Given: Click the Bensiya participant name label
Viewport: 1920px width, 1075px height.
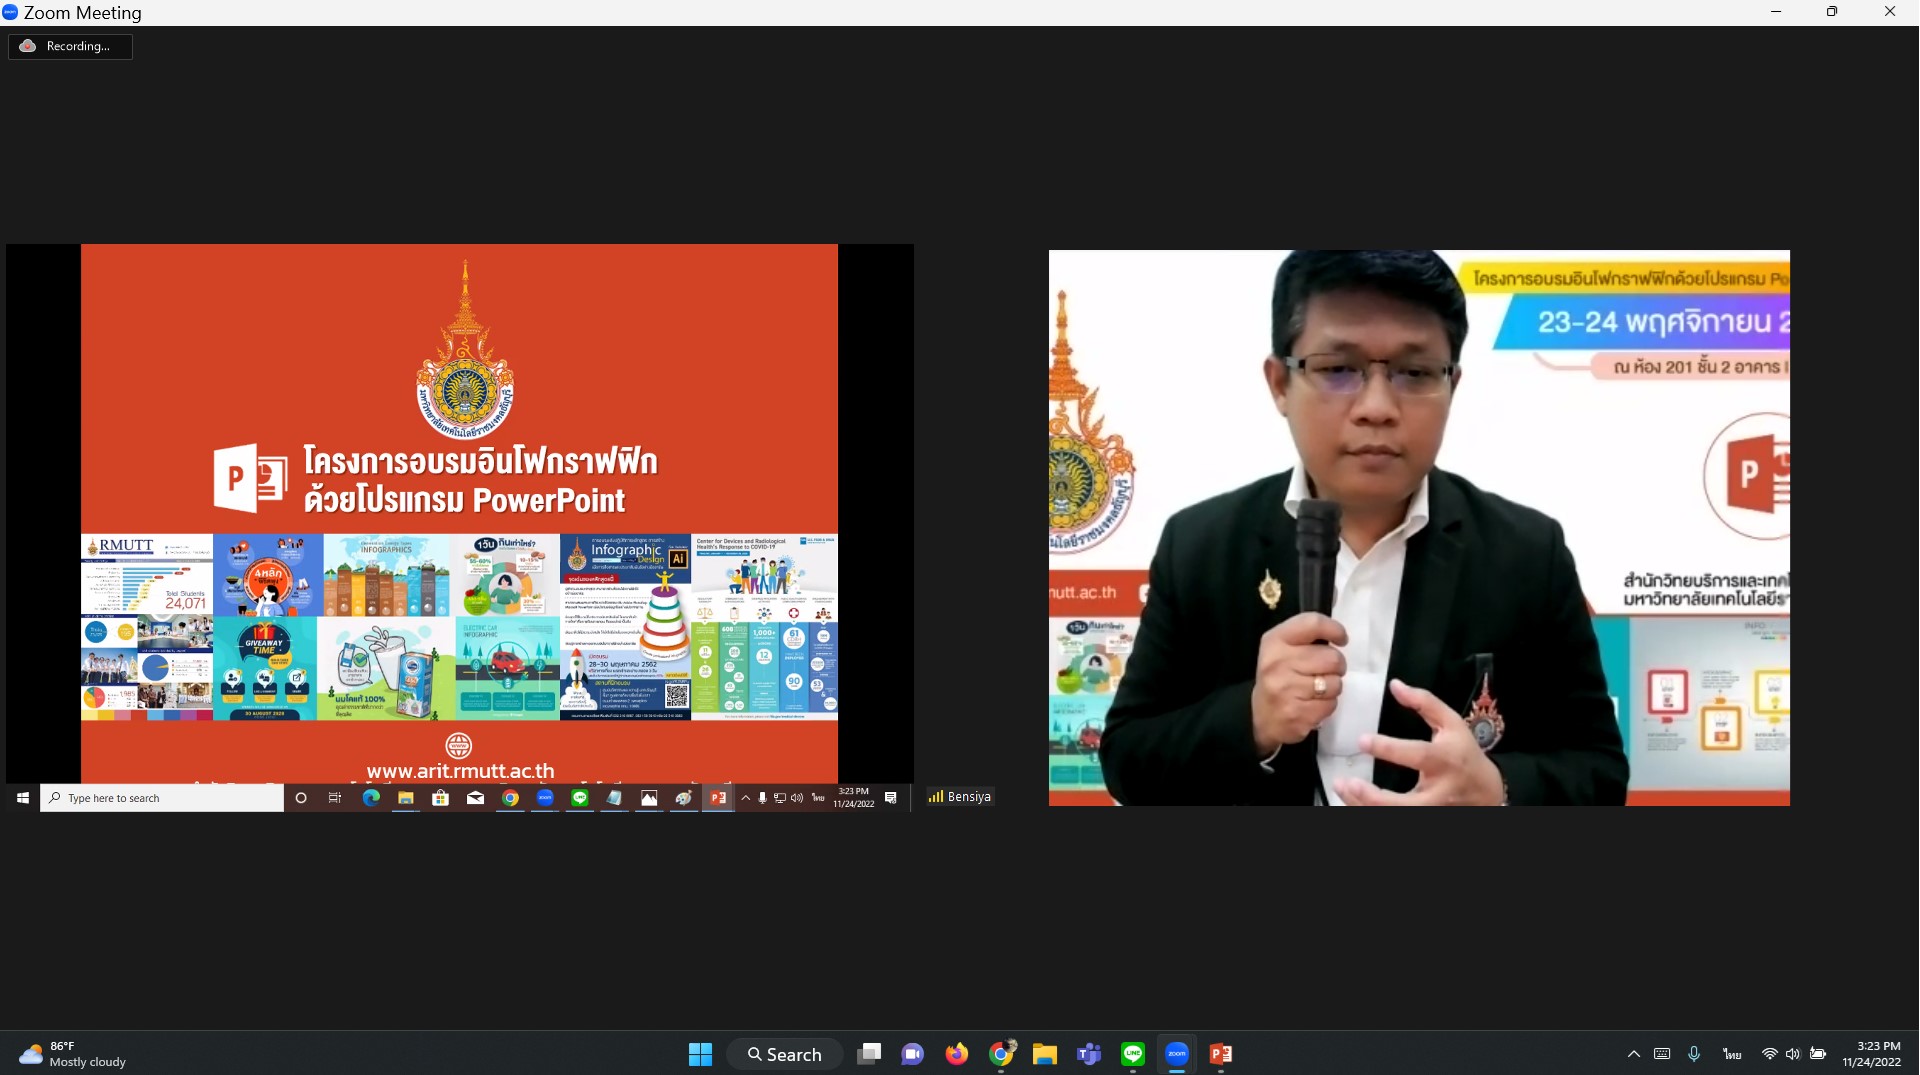Looking at the screenshot, I should [969, 797].
